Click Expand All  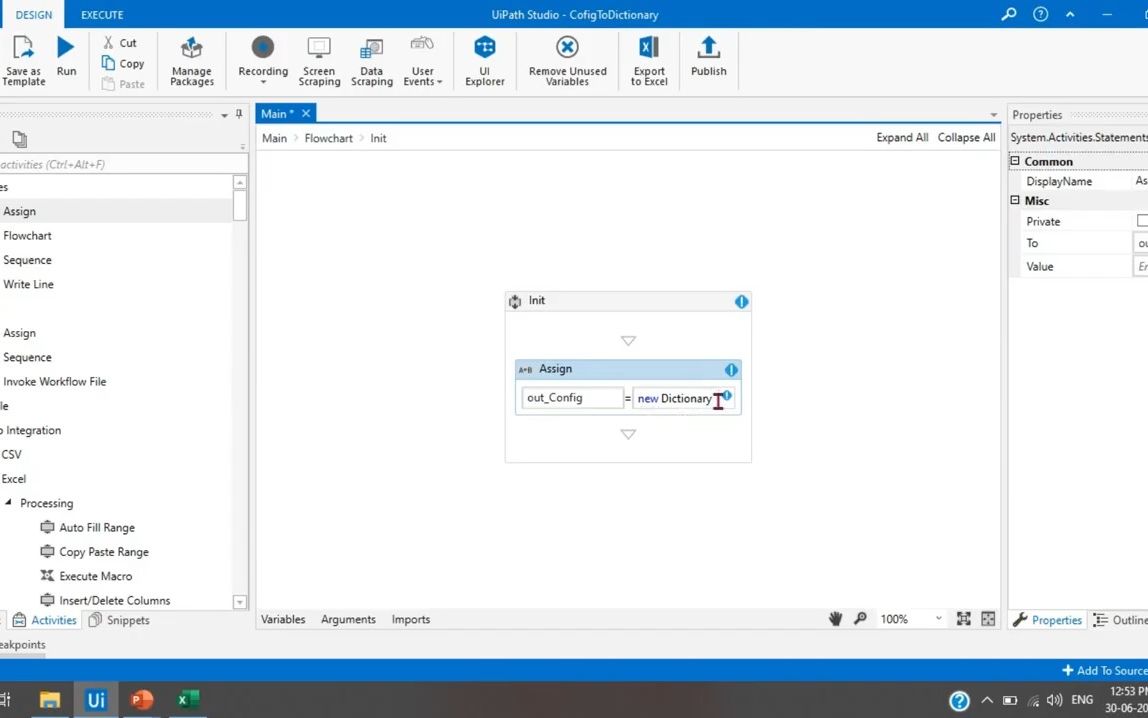902,138
